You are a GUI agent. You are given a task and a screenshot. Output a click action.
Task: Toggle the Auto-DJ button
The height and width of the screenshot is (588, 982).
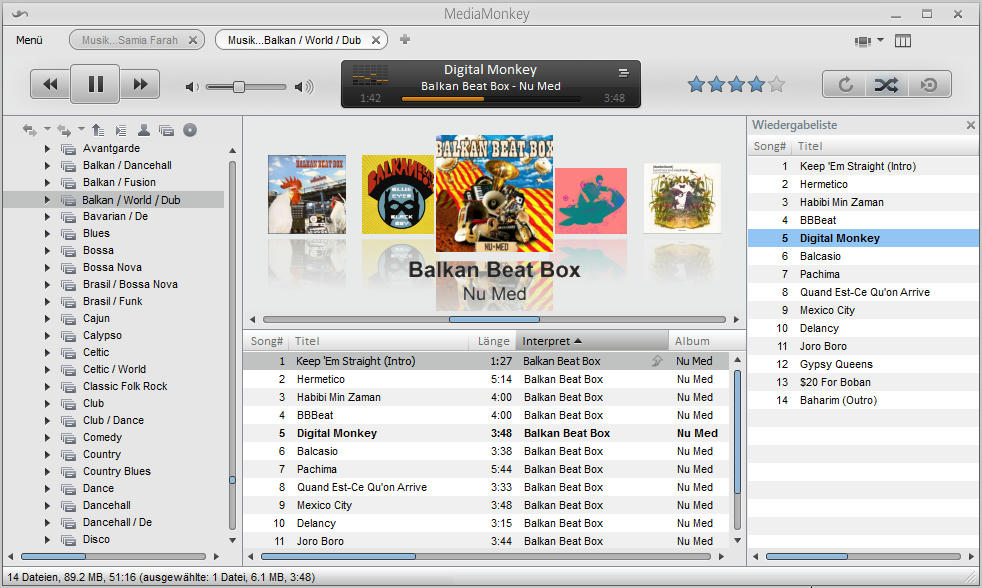click(x=929, y=85)
